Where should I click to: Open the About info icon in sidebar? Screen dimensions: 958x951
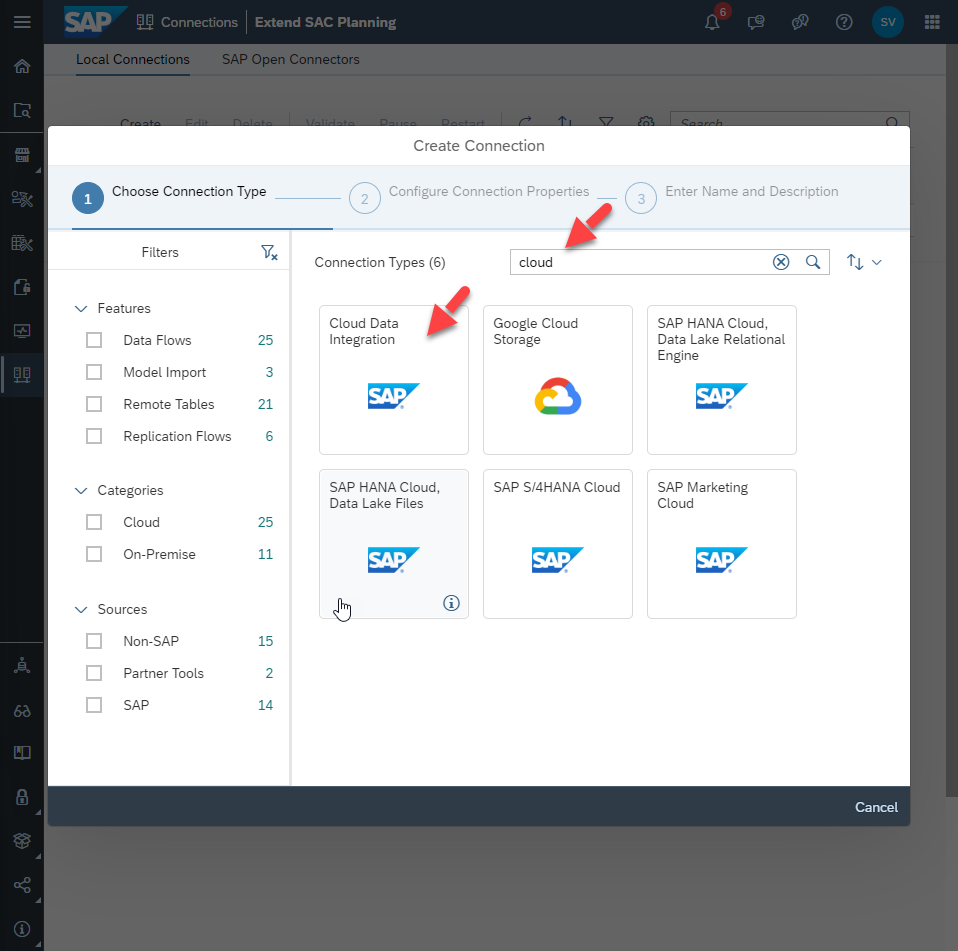coord(22,928)
